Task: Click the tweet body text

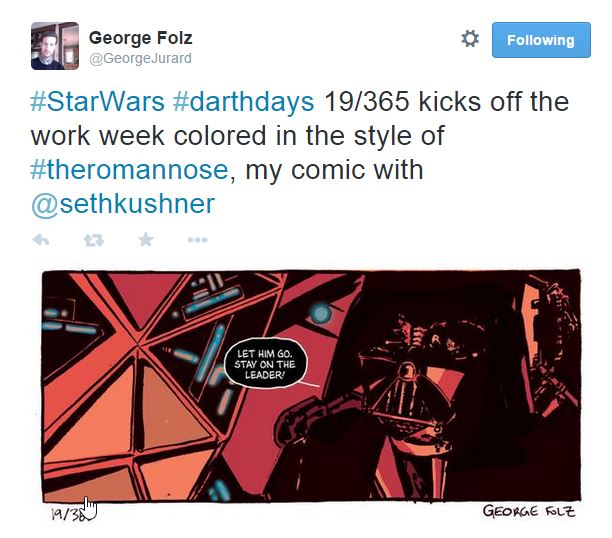Action: pyautogui.click(x=300, y=153)
